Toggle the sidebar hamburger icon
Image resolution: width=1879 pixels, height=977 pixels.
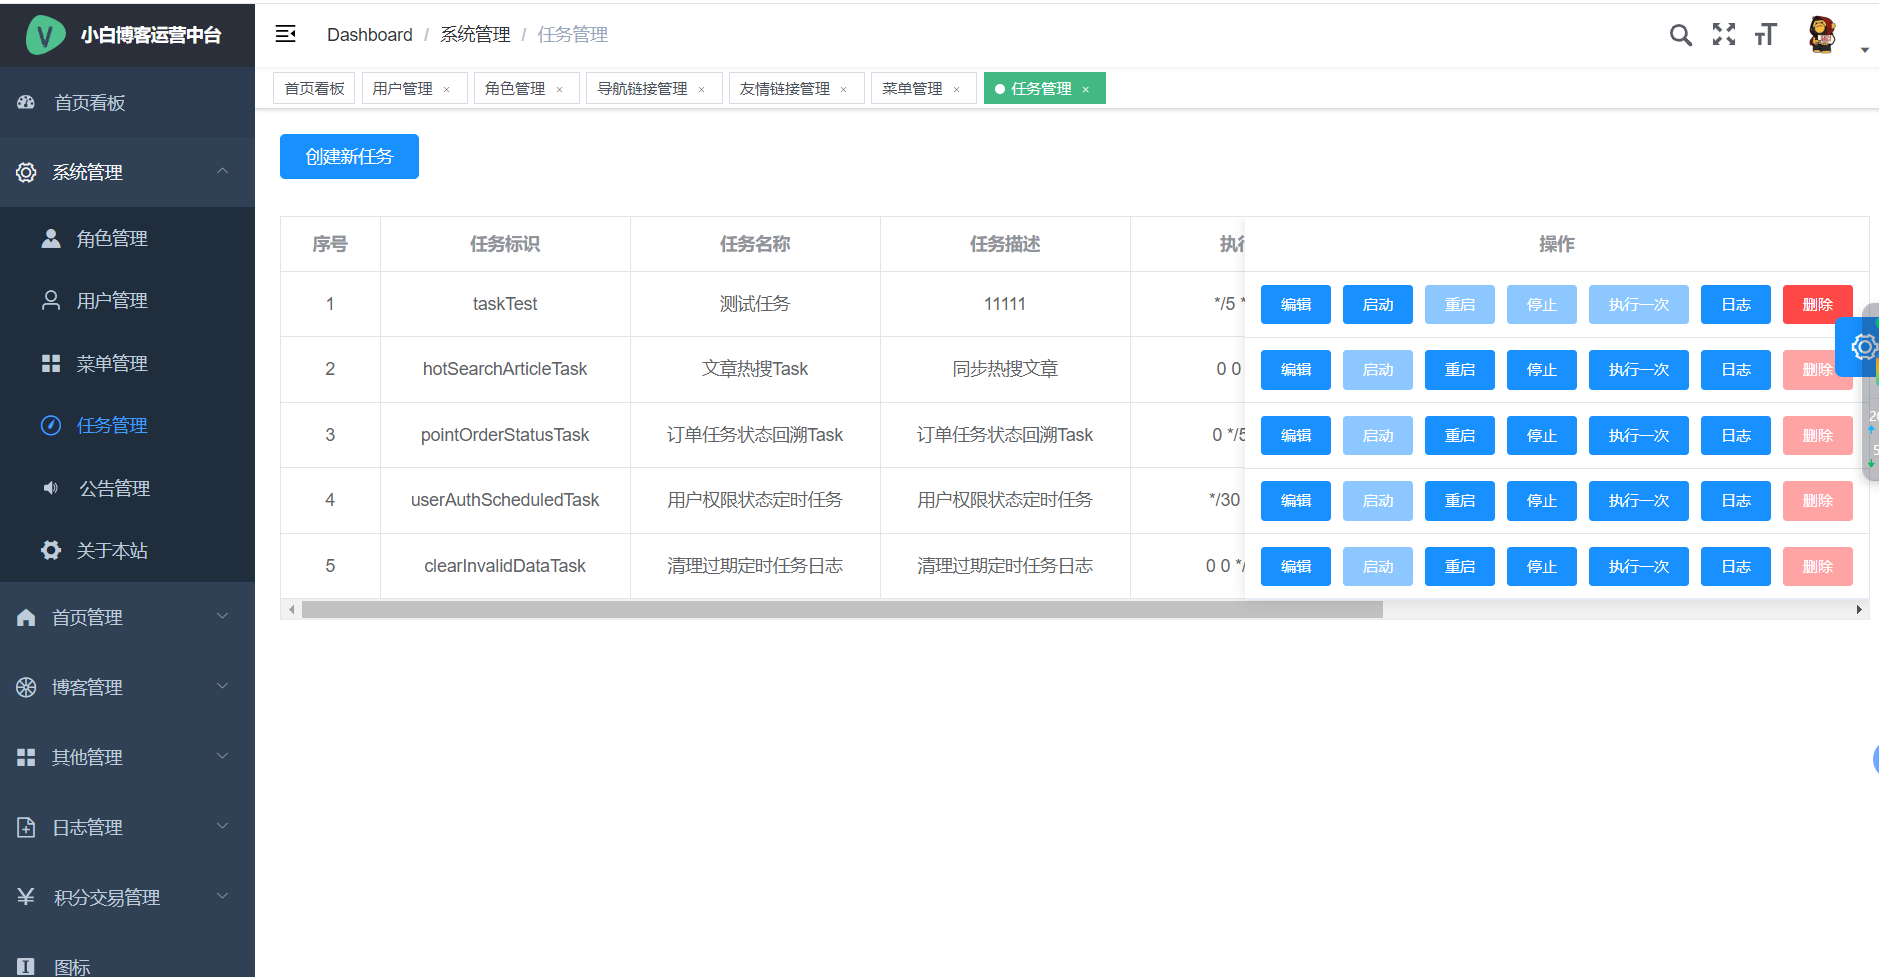(286, 34)
